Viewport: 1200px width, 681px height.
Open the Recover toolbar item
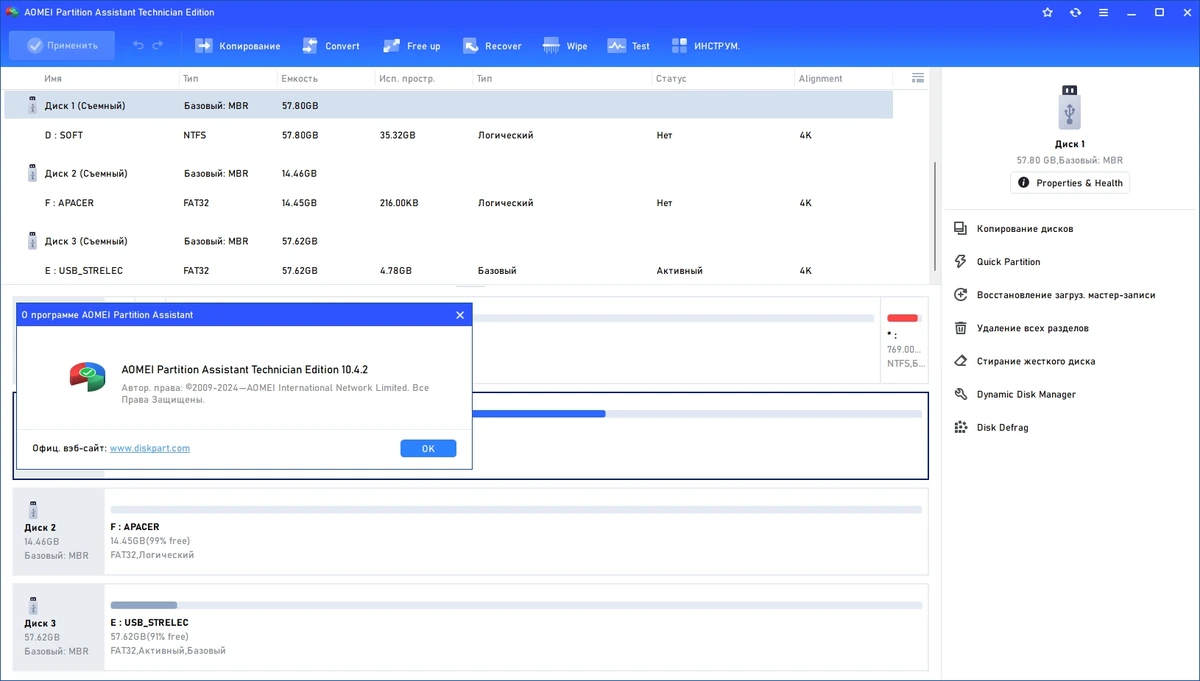coord(491,46)
